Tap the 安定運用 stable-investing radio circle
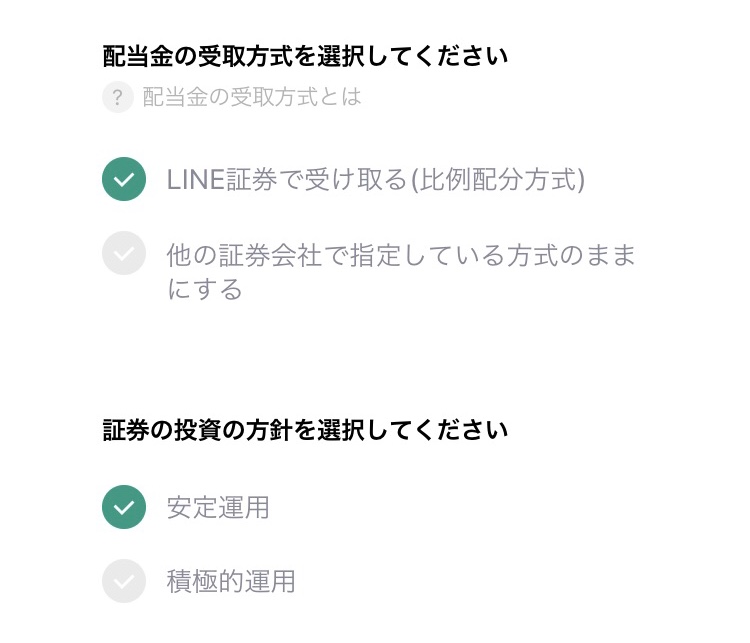This screenshot has width=750, height=643. point(124,507)
